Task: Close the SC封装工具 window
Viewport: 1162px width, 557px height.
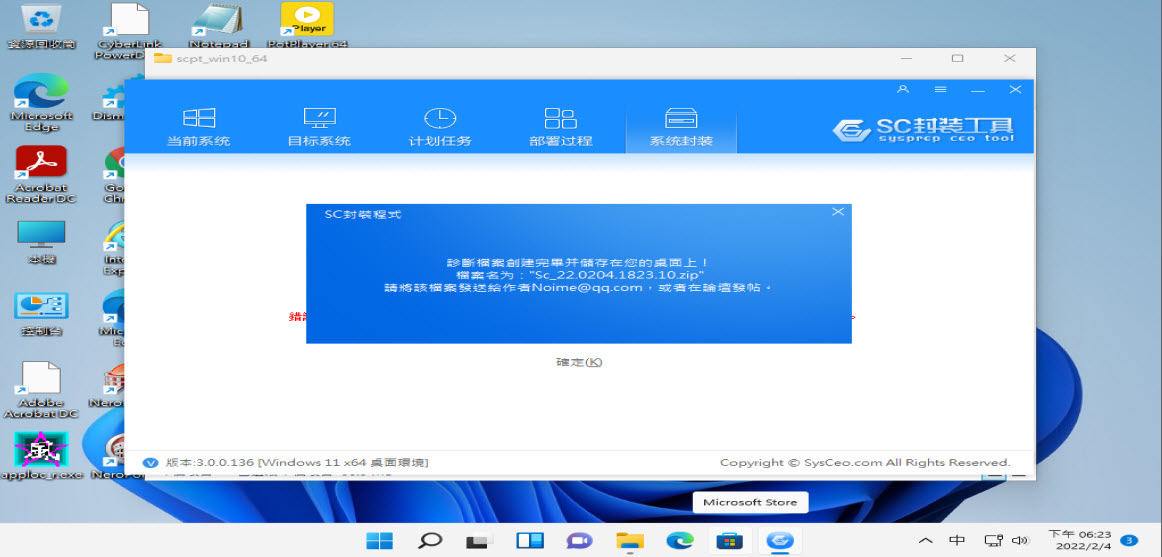Action: [1015, 89]
